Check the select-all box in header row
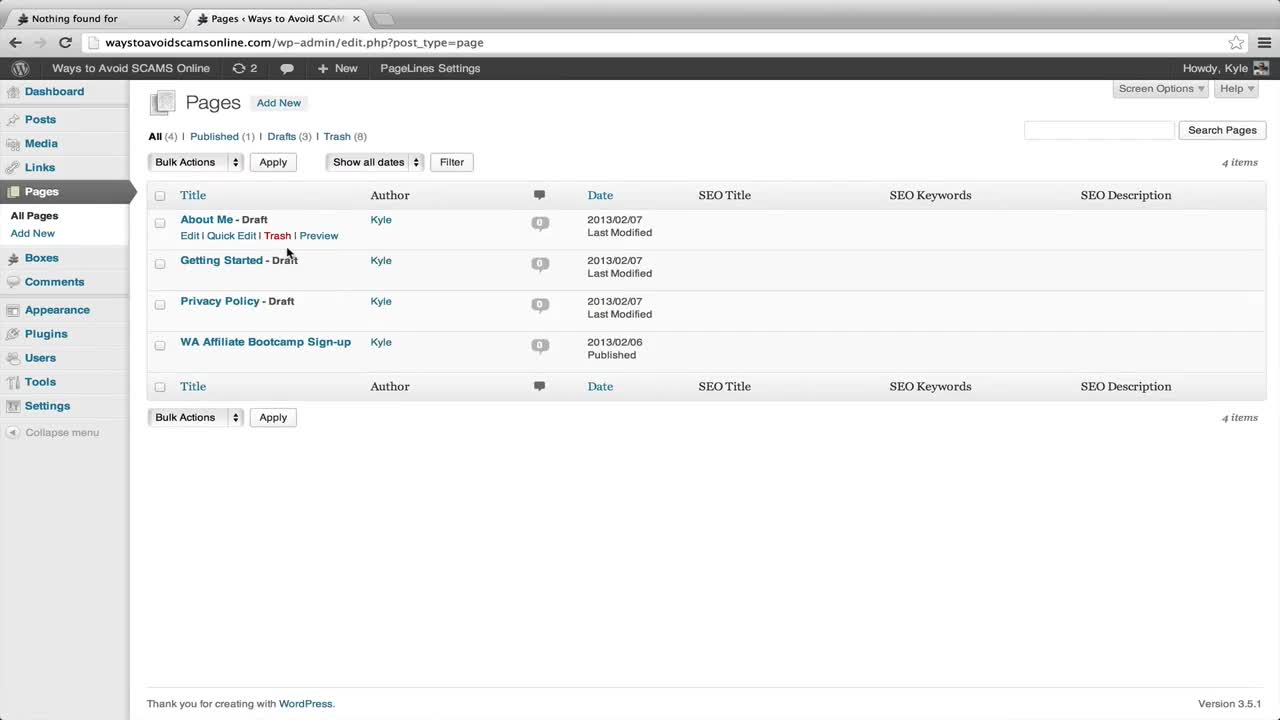1280x720 pixels. tap(160, 196)
